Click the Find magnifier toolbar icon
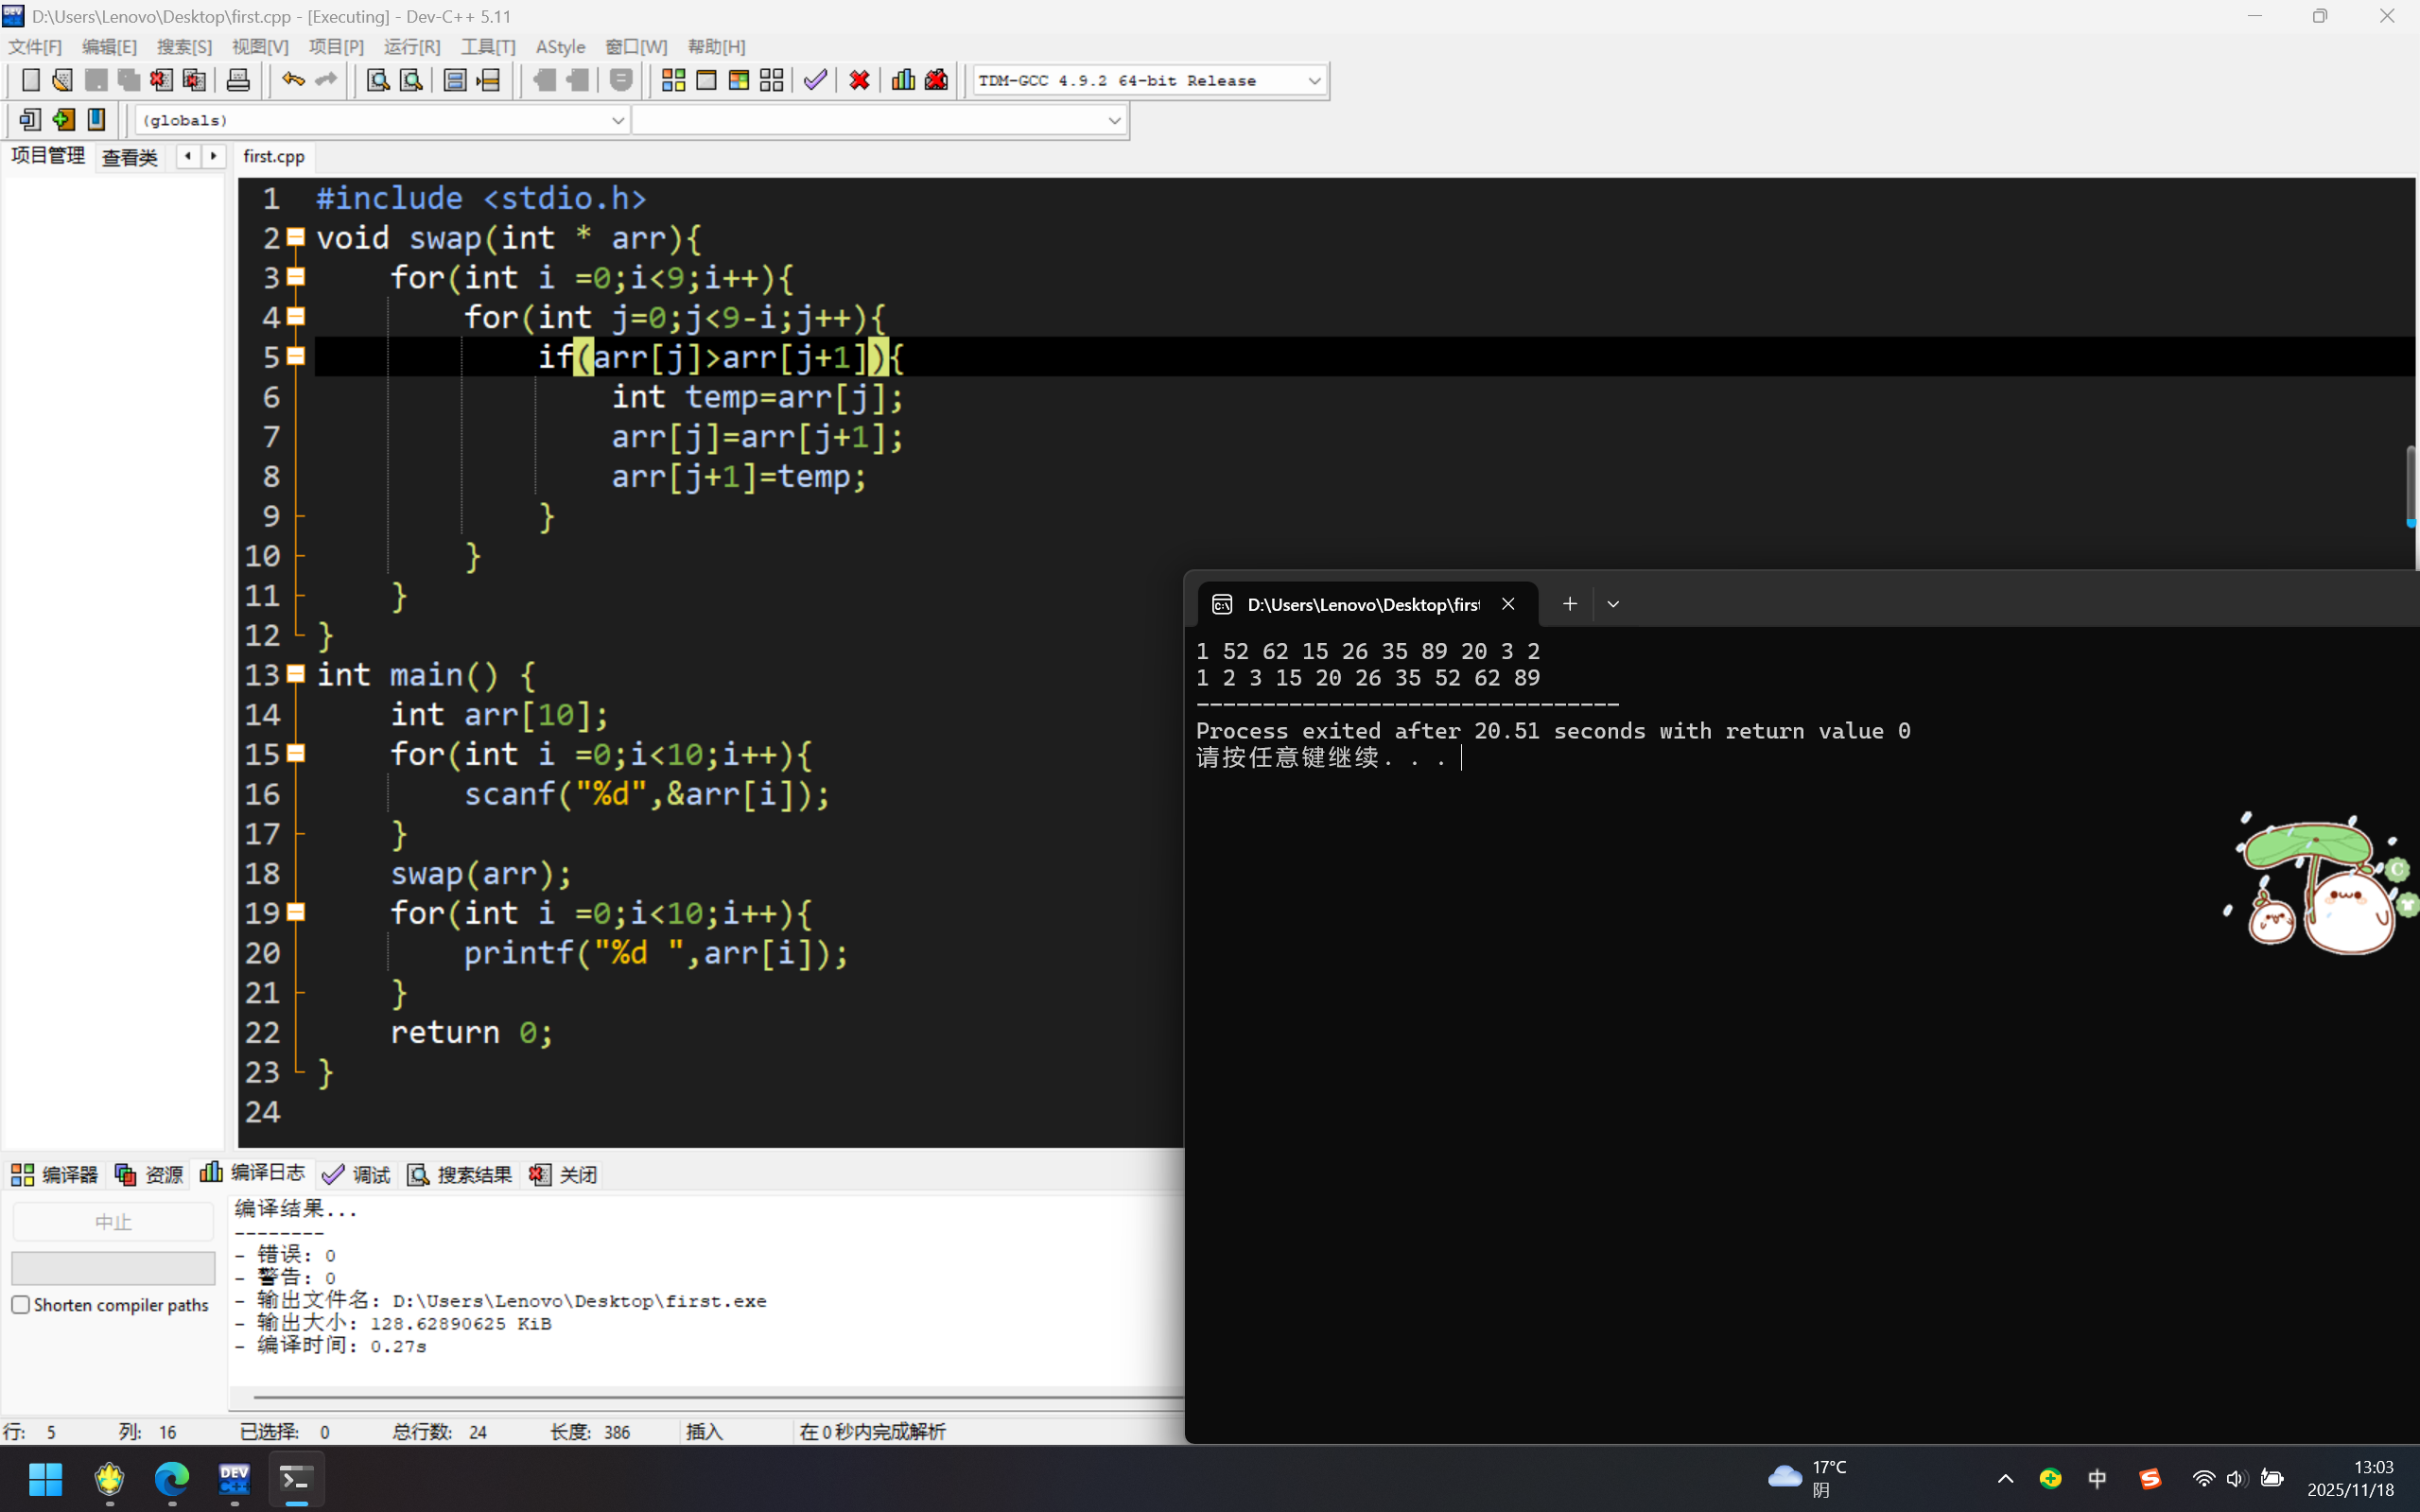This screenshot has height=1512, width=2420. 378,80
